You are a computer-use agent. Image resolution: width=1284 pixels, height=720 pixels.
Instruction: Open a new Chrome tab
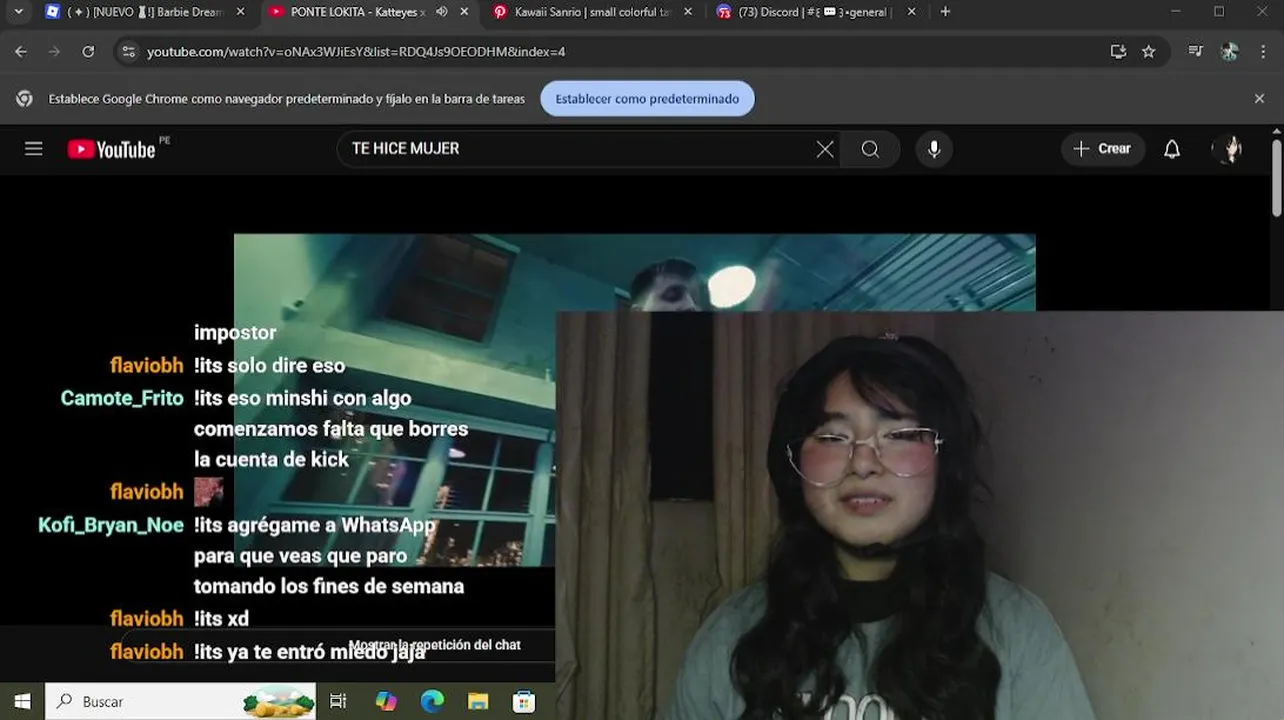click(x=945, y=12)
